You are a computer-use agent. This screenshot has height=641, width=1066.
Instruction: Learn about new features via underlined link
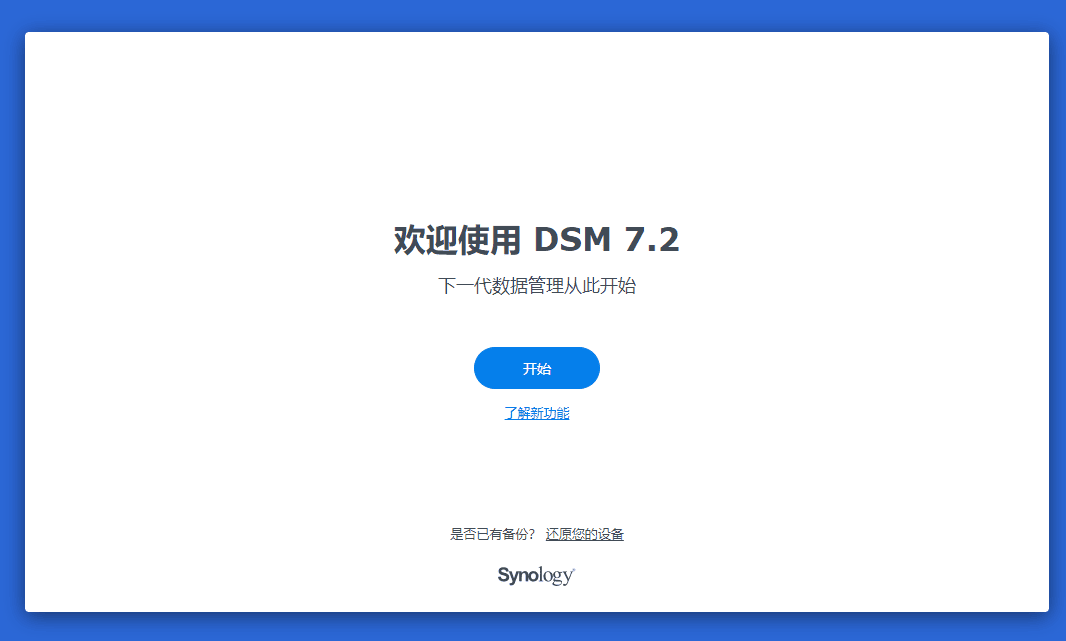[536, 413]
